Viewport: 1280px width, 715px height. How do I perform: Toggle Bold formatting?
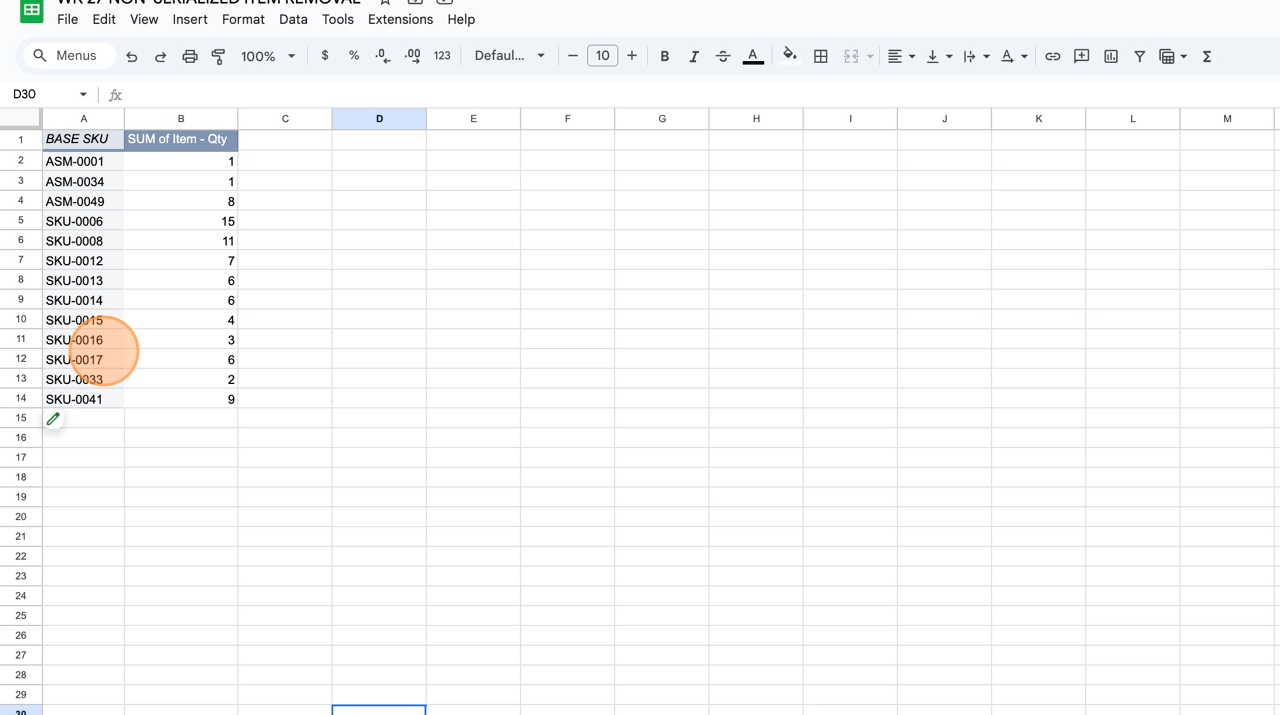pos(664,57)
